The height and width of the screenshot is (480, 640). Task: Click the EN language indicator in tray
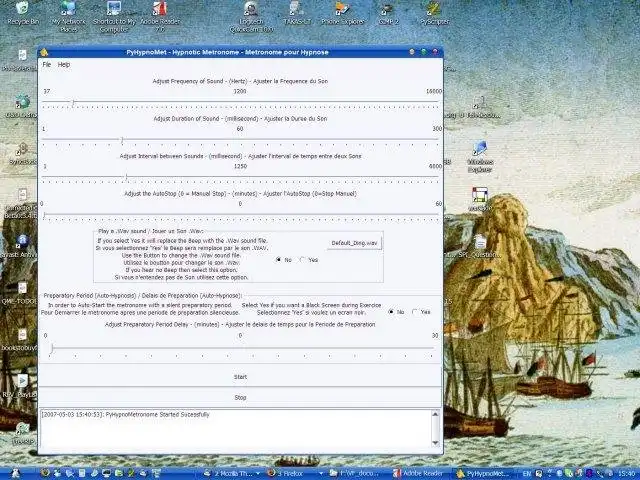527,474
